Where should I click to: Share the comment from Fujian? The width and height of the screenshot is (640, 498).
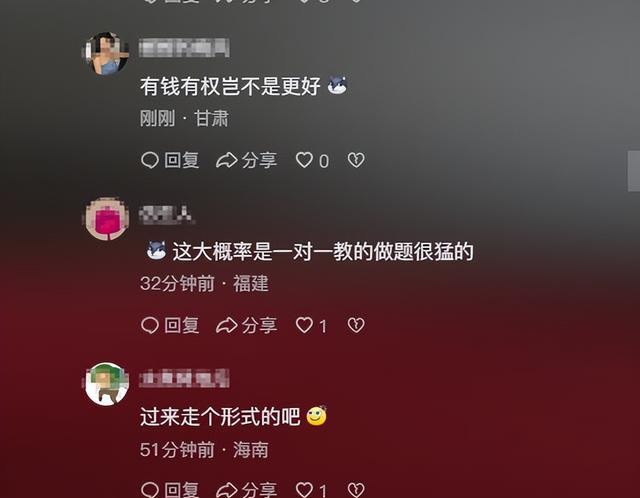(x=247, y=325)
